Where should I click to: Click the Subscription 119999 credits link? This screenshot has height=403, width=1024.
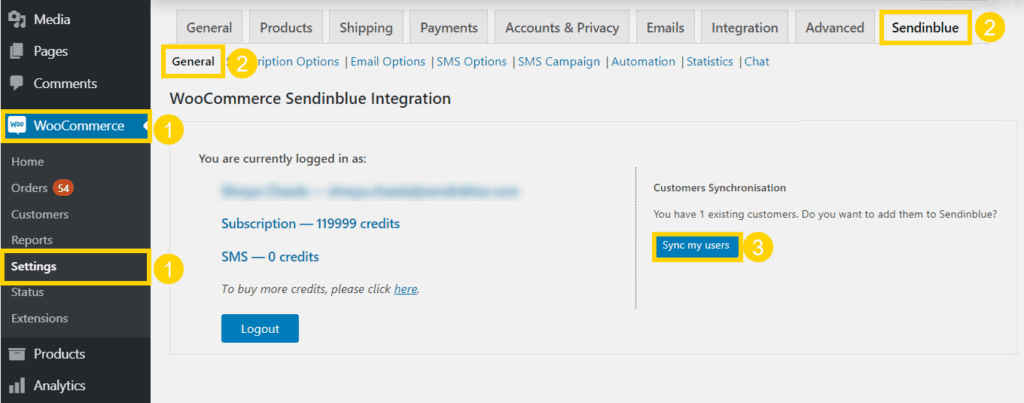tap(311, 223)
